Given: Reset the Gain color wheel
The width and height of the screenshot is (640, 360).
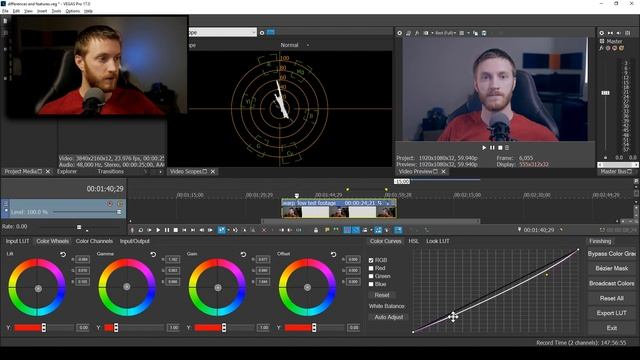Looking at the screenshot, I should click(x=243, y=254).
